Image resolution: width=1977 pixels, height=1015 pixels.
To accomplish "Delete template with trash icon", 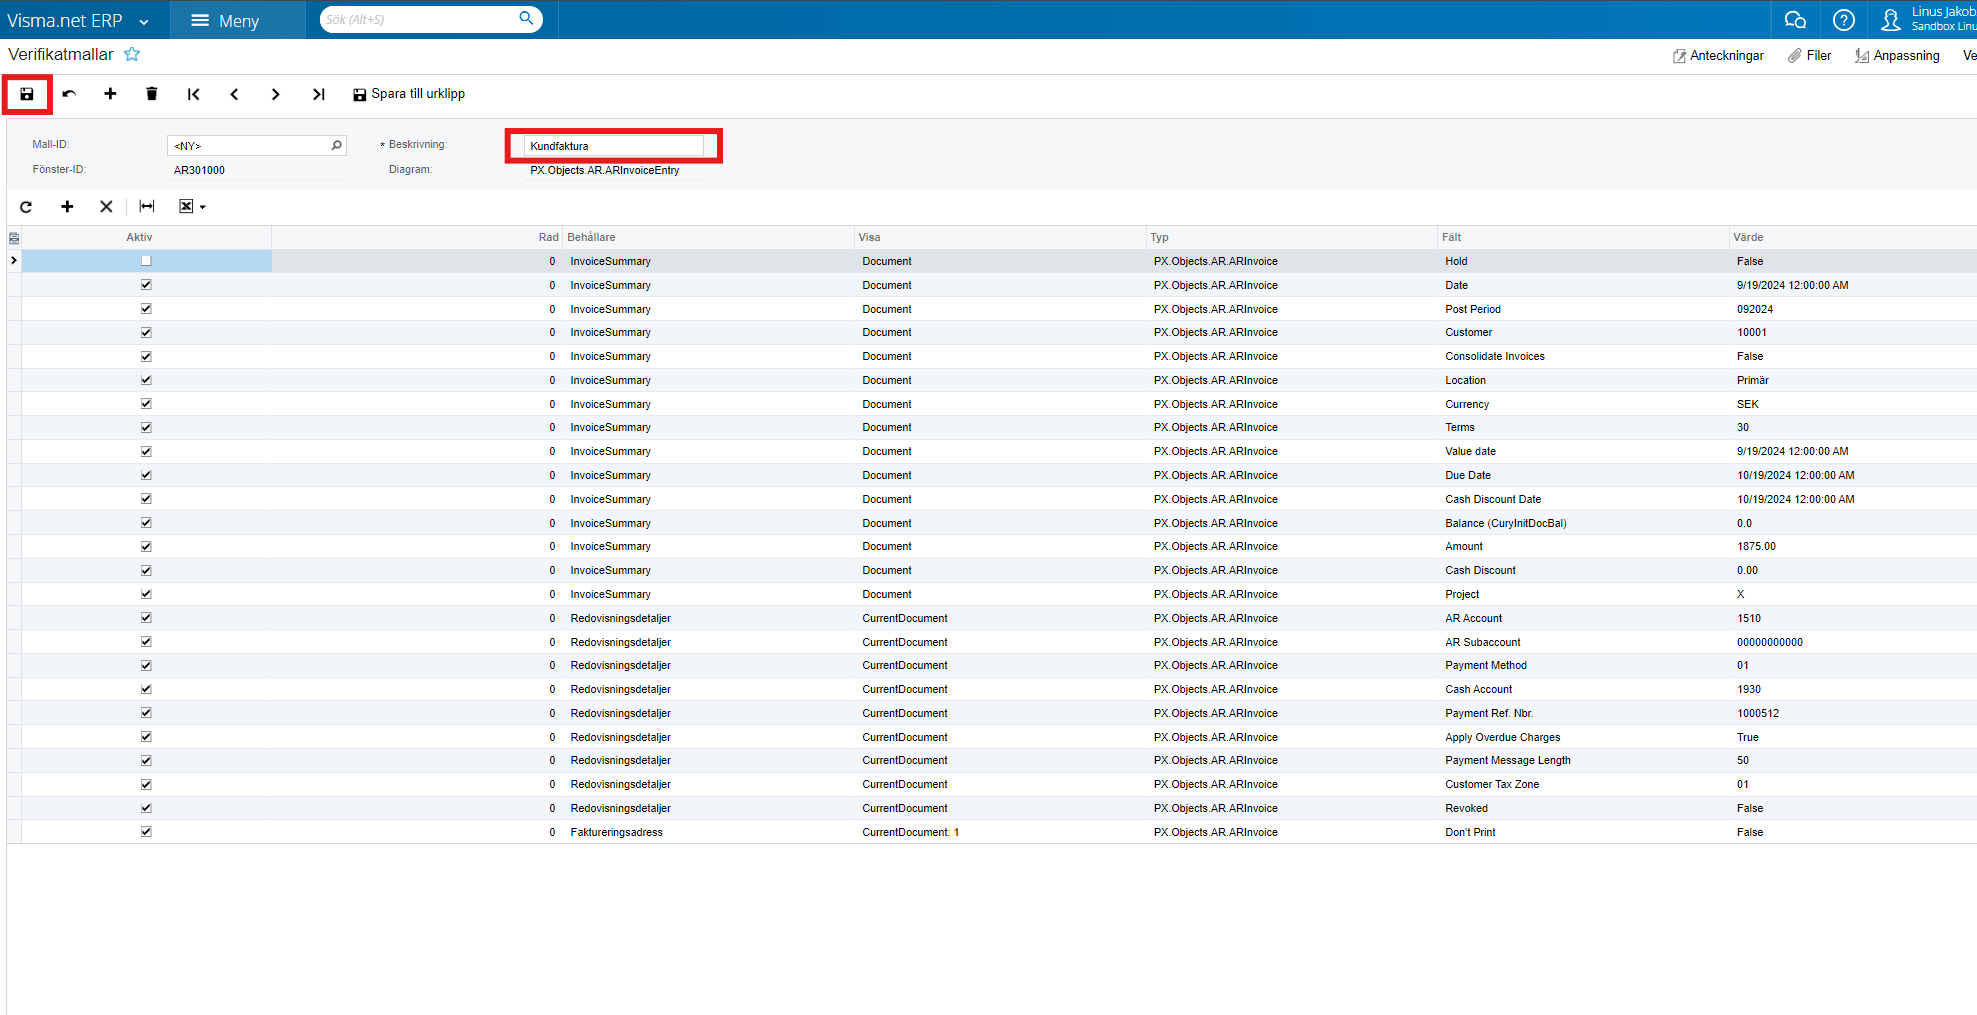I will coord(152,94).
